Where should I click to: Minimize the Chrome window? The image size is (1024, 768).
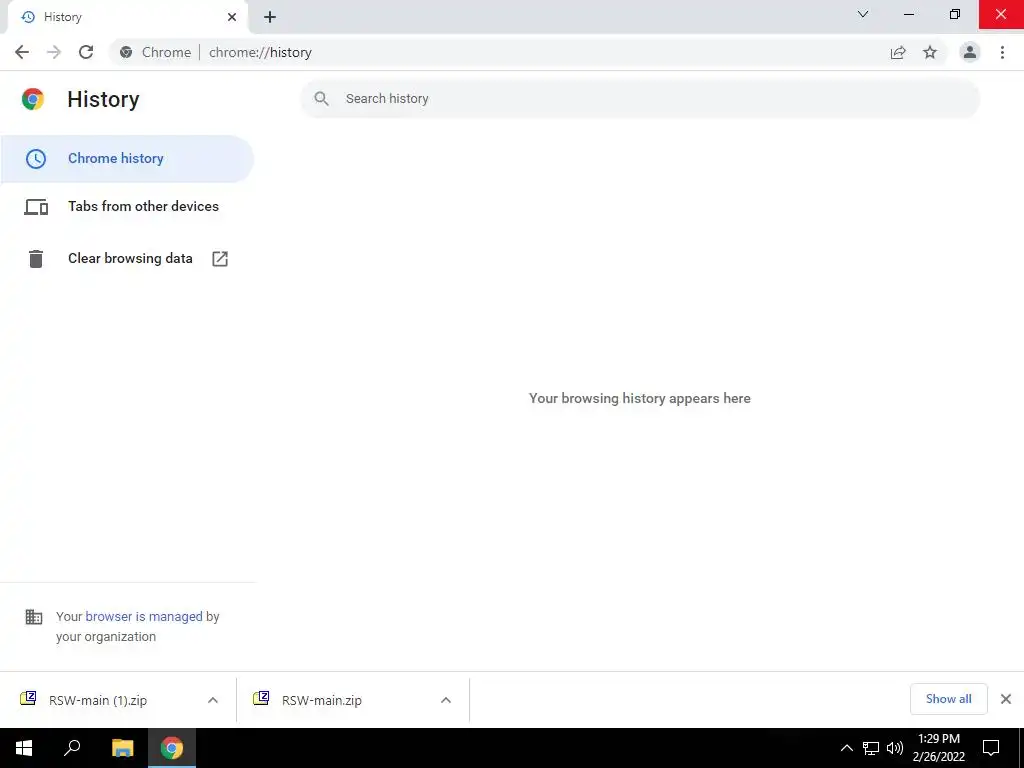click(909, 14)
